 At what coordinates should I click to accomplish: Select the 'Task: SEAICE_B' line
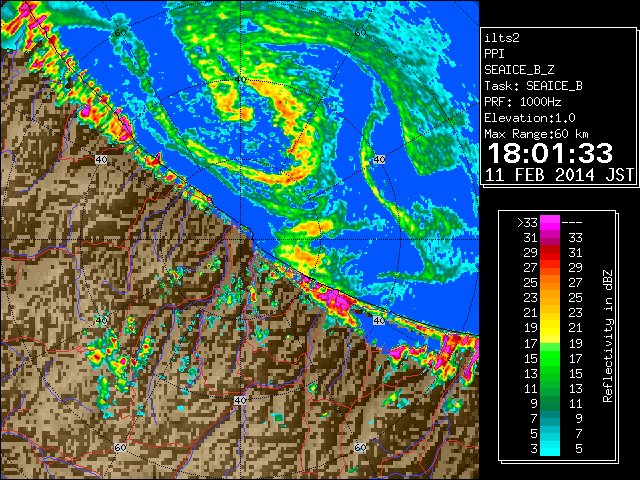click(533, 86)
